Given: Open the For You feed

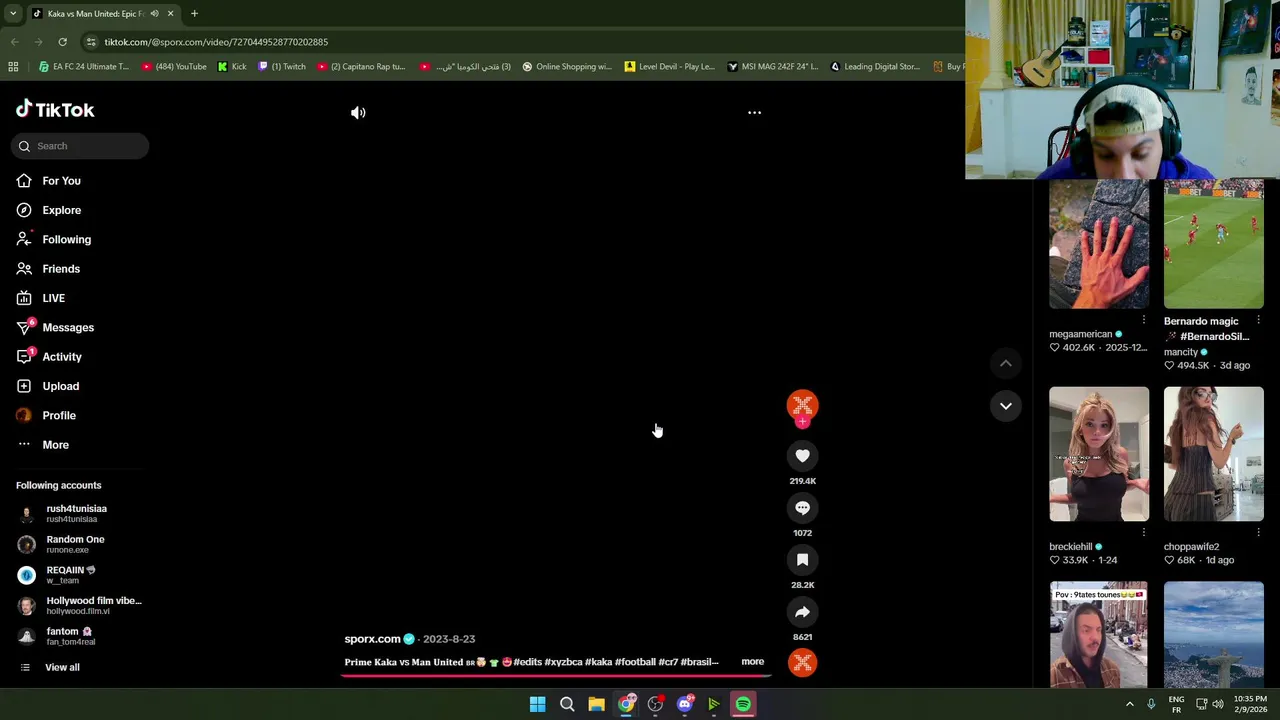Looking at the screenshot, I should (61, 181).
